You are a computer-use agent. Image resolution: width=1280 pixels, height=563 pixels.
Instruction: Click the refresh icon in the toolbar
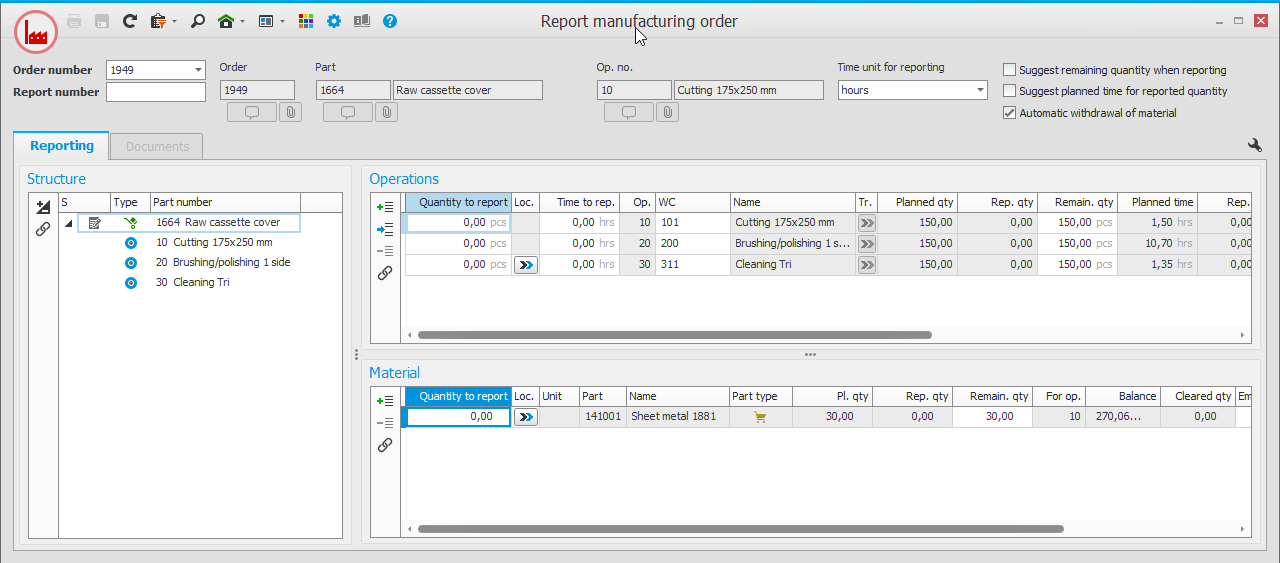coord(130,21)
